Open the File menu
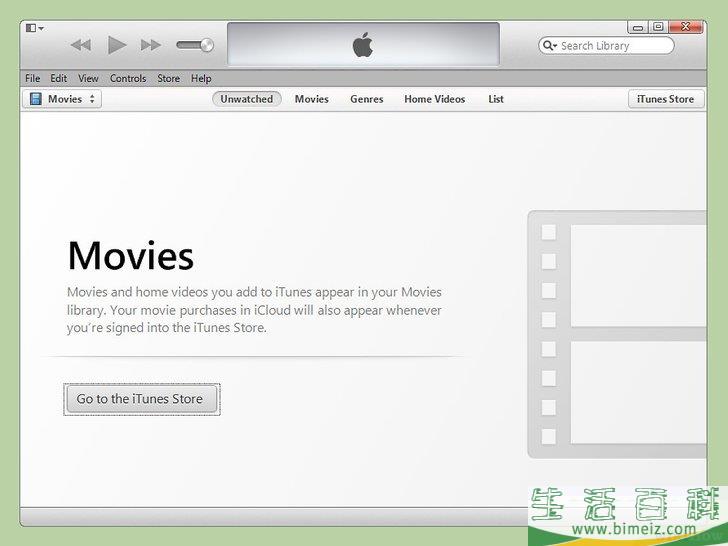 coord(32,78)
